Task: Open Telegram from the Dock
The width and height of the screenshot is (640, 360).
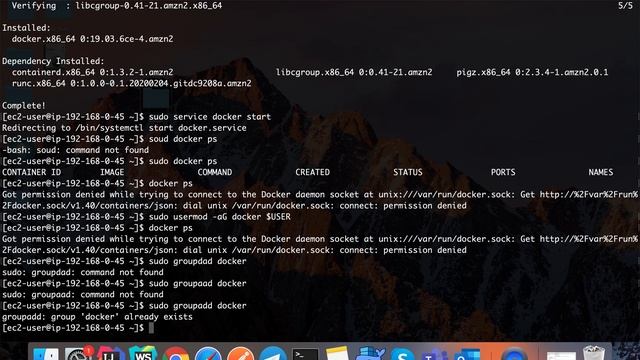Action: pyautogui.click(x=273, y=354)
